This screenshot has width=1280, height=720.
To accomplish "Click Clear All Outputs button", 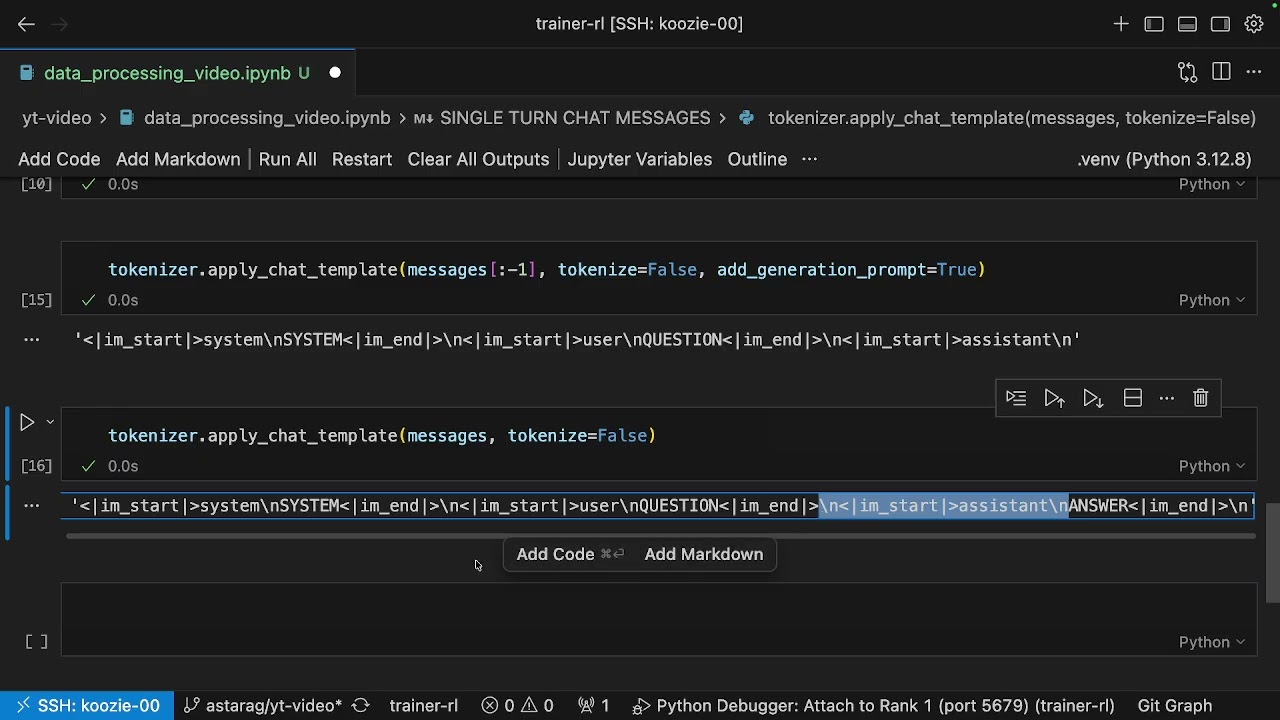I will pyautogui.click(x=478, y=159).
